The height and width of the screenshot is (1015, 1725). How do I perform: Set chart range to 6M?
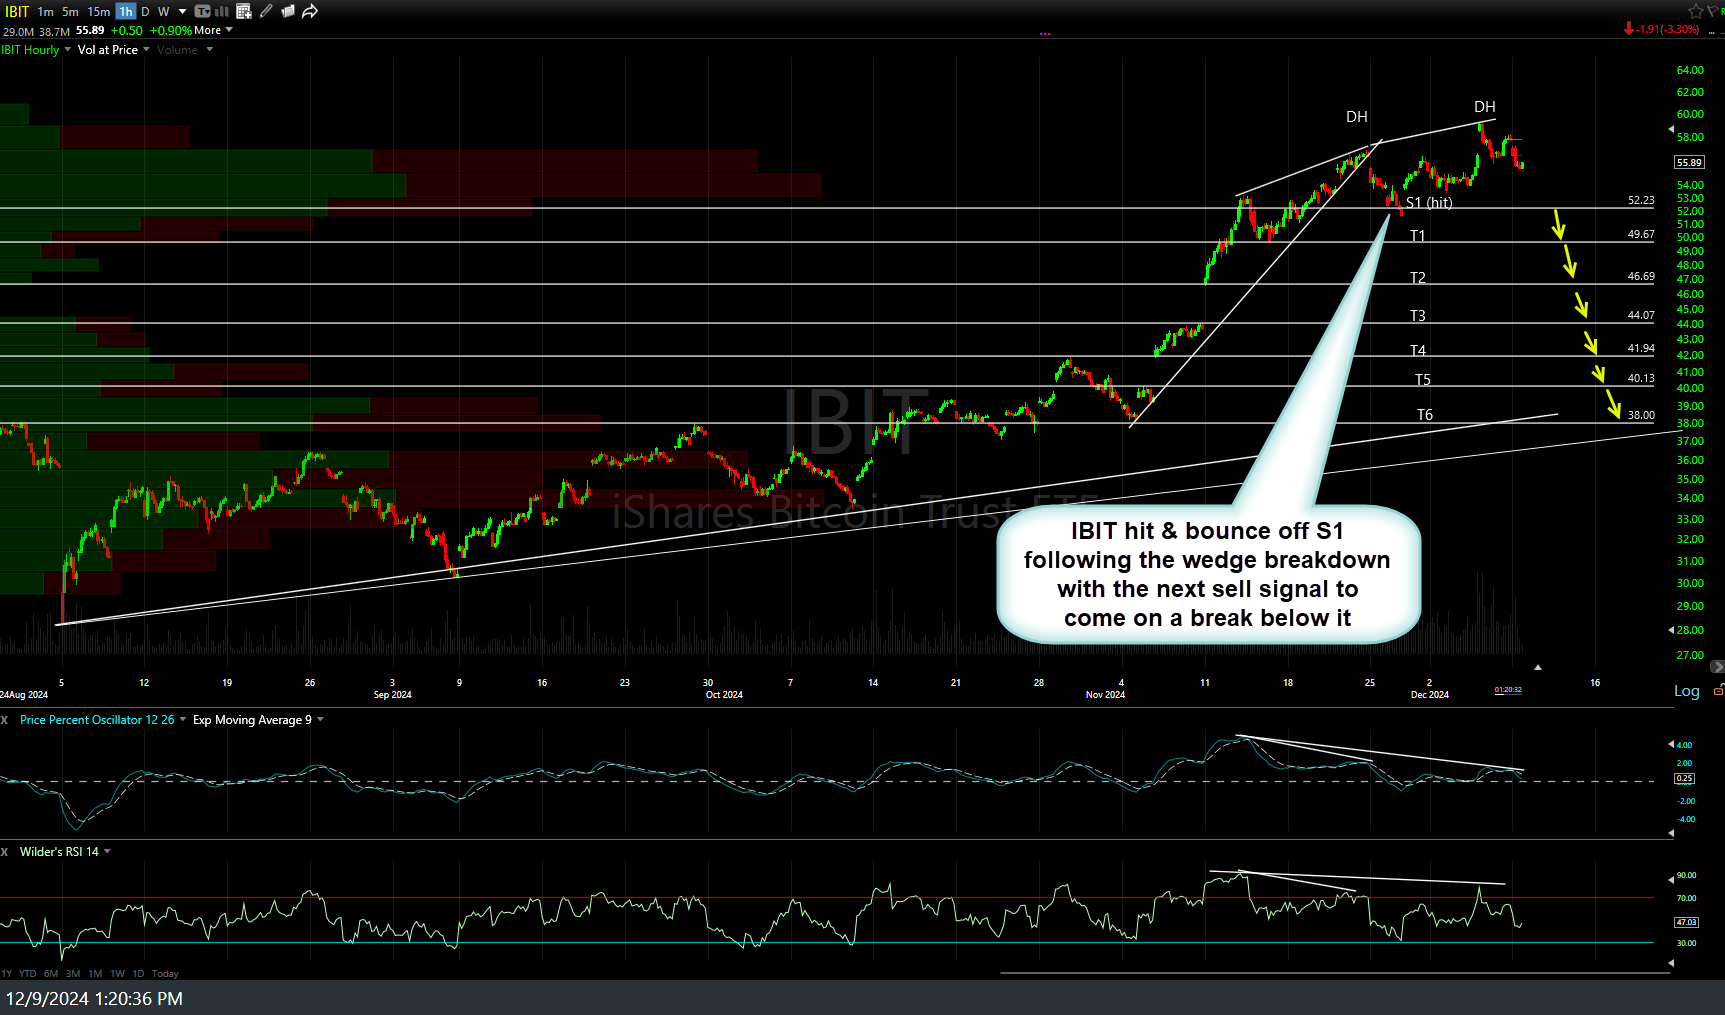51,973
